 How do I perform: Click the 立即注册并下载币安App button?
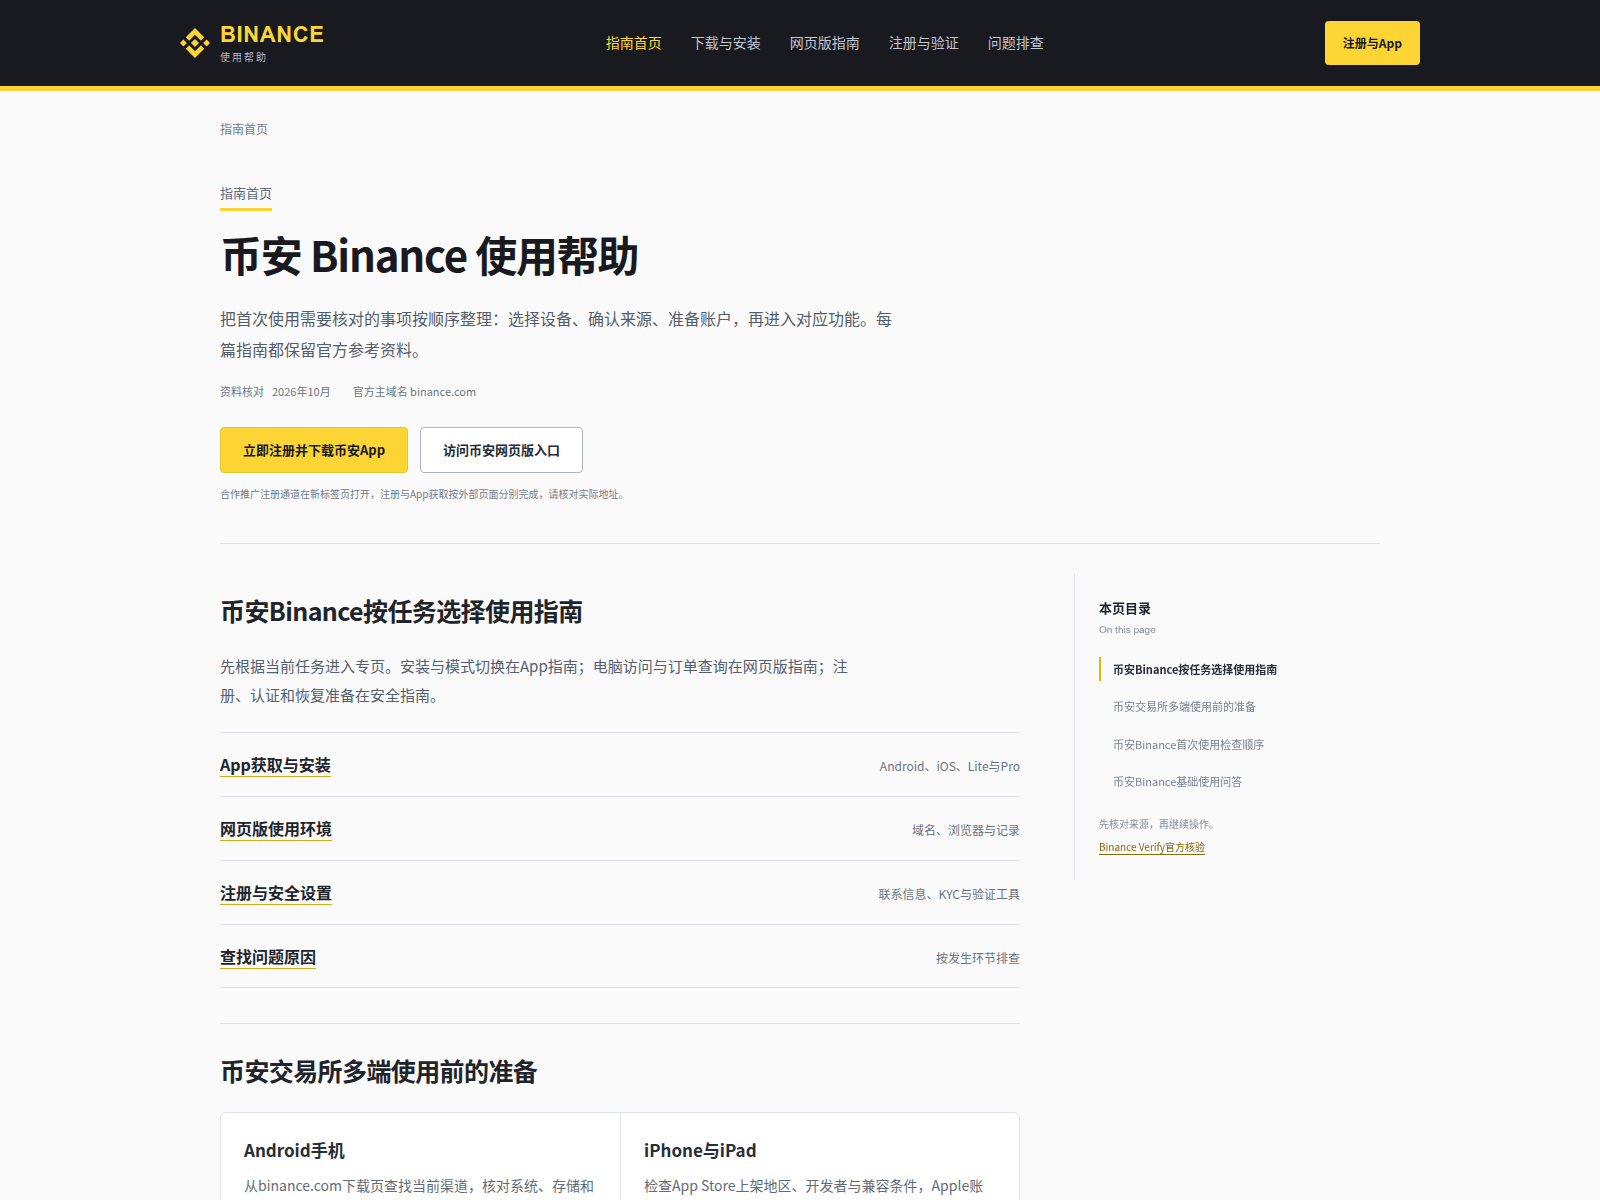pos(314,450)
